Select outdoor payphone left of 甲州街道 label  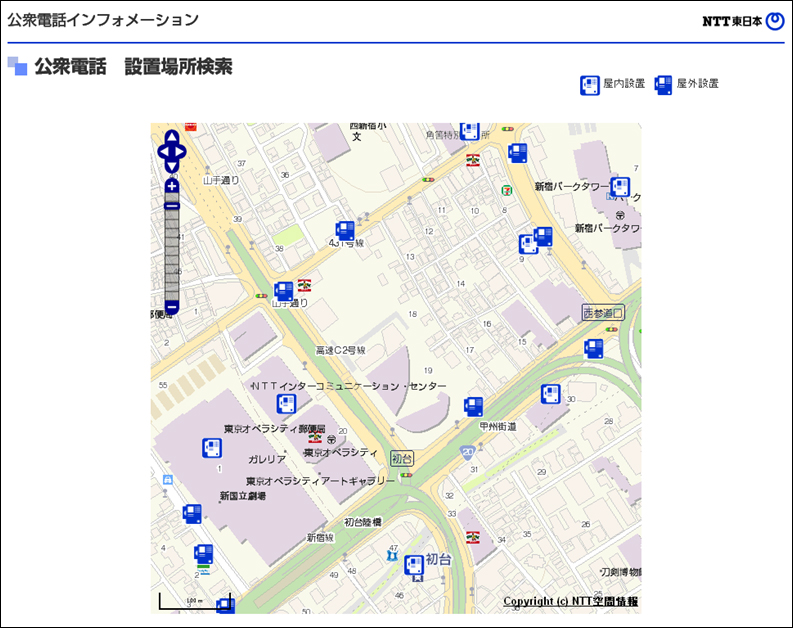(474, 407)
